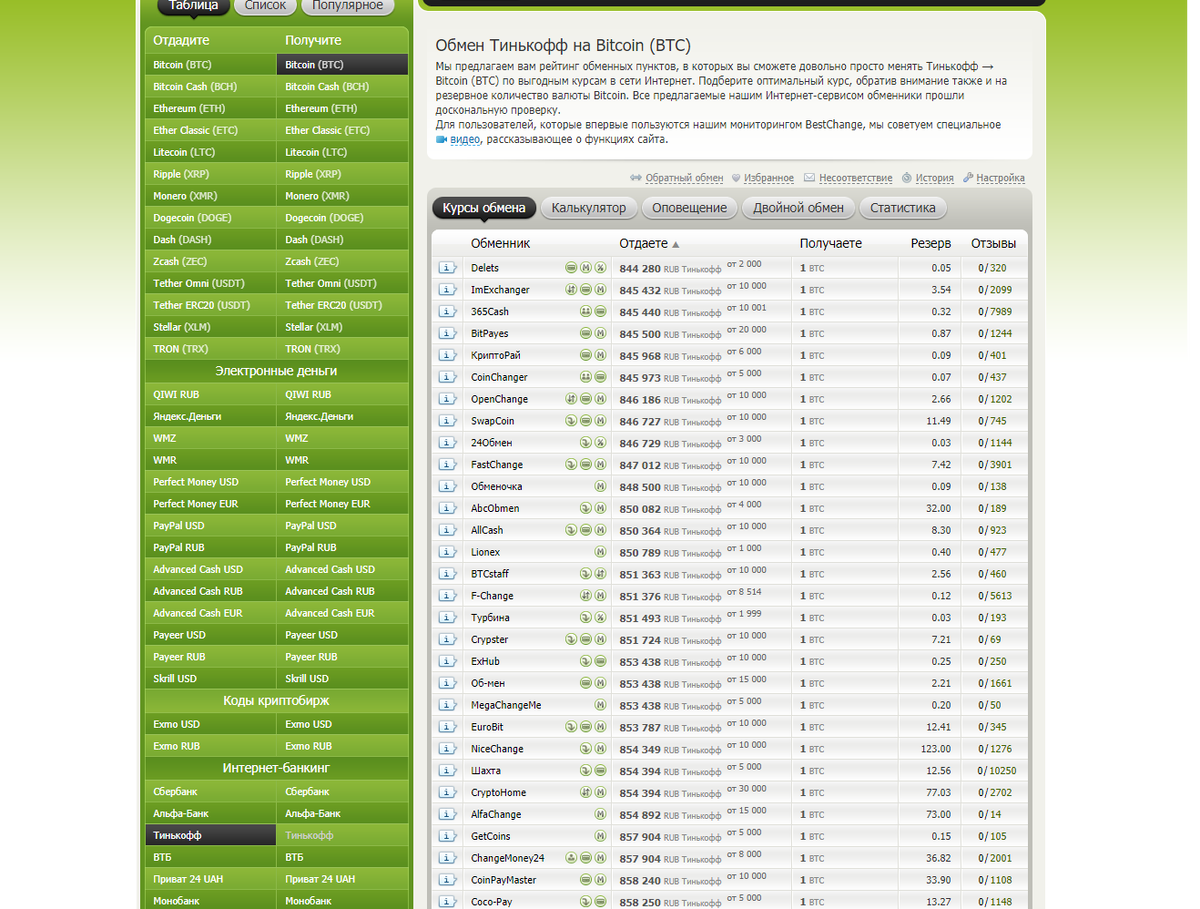Click the people badge in 365Cash row
1200x909 pixels.
click(586, 312)
